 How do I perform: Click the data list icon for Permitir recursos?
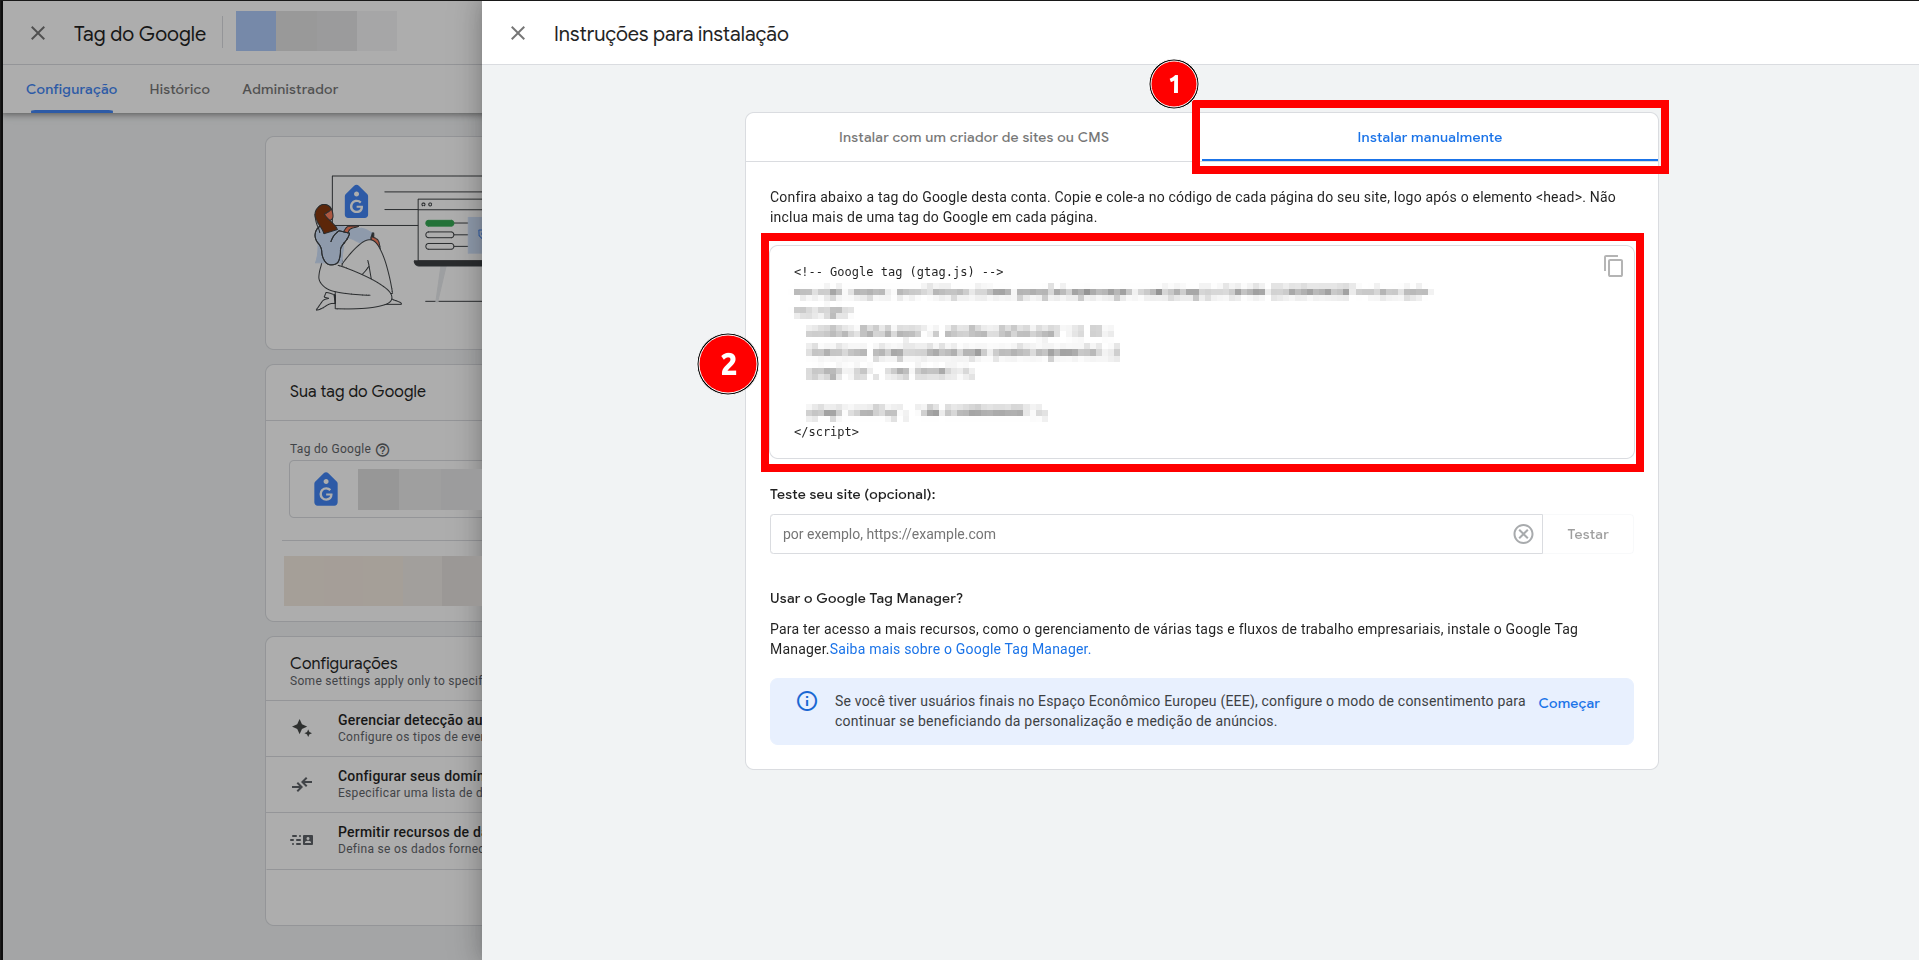[302, 840]
